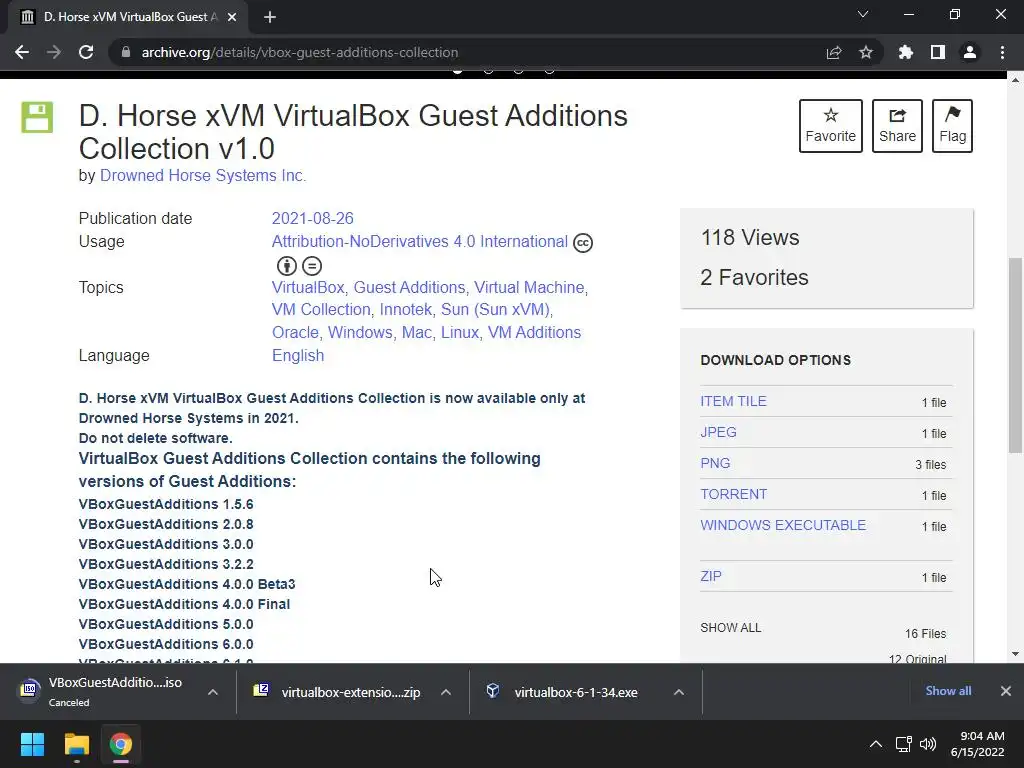Click the publication date 2021-08-26
This screenshot has height=768, width=1024.
coord(312,218)
